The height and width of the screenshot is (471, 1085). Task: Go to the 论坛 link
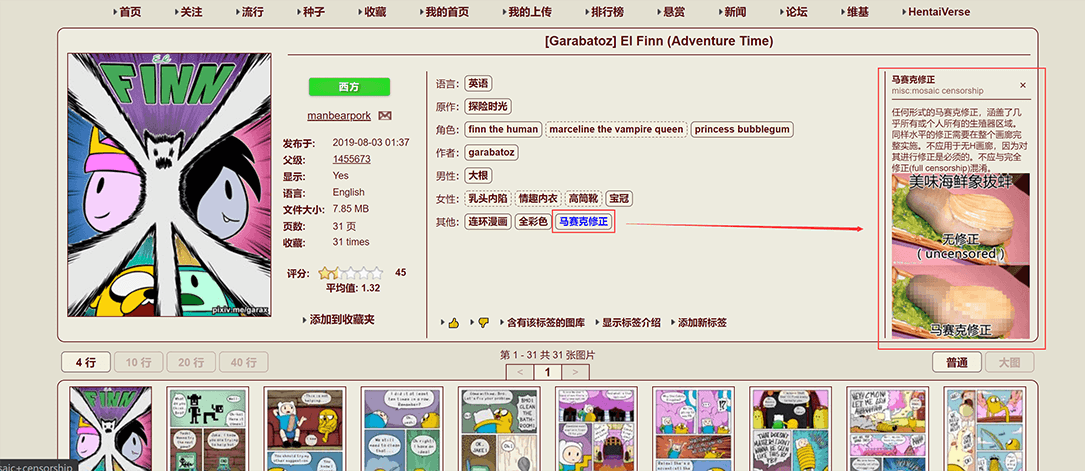pyautogui.click(x=796, y=12)
